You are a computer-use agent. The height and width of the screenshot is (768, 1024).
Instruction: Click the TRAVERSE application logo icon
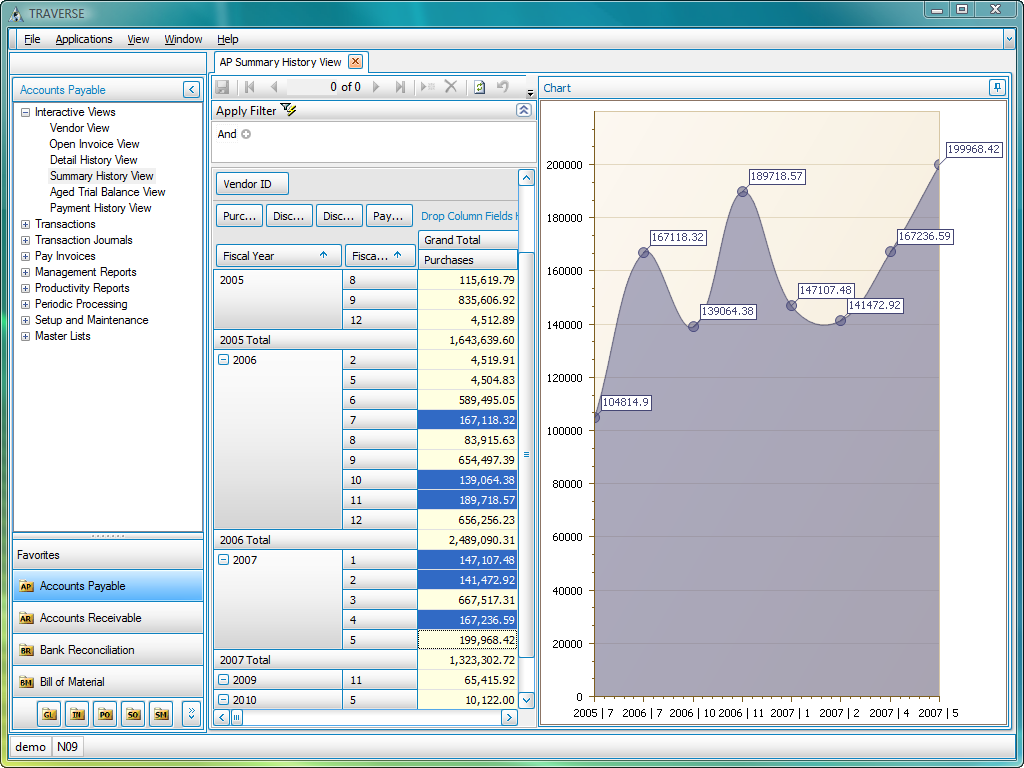click(x=16, y=13)
